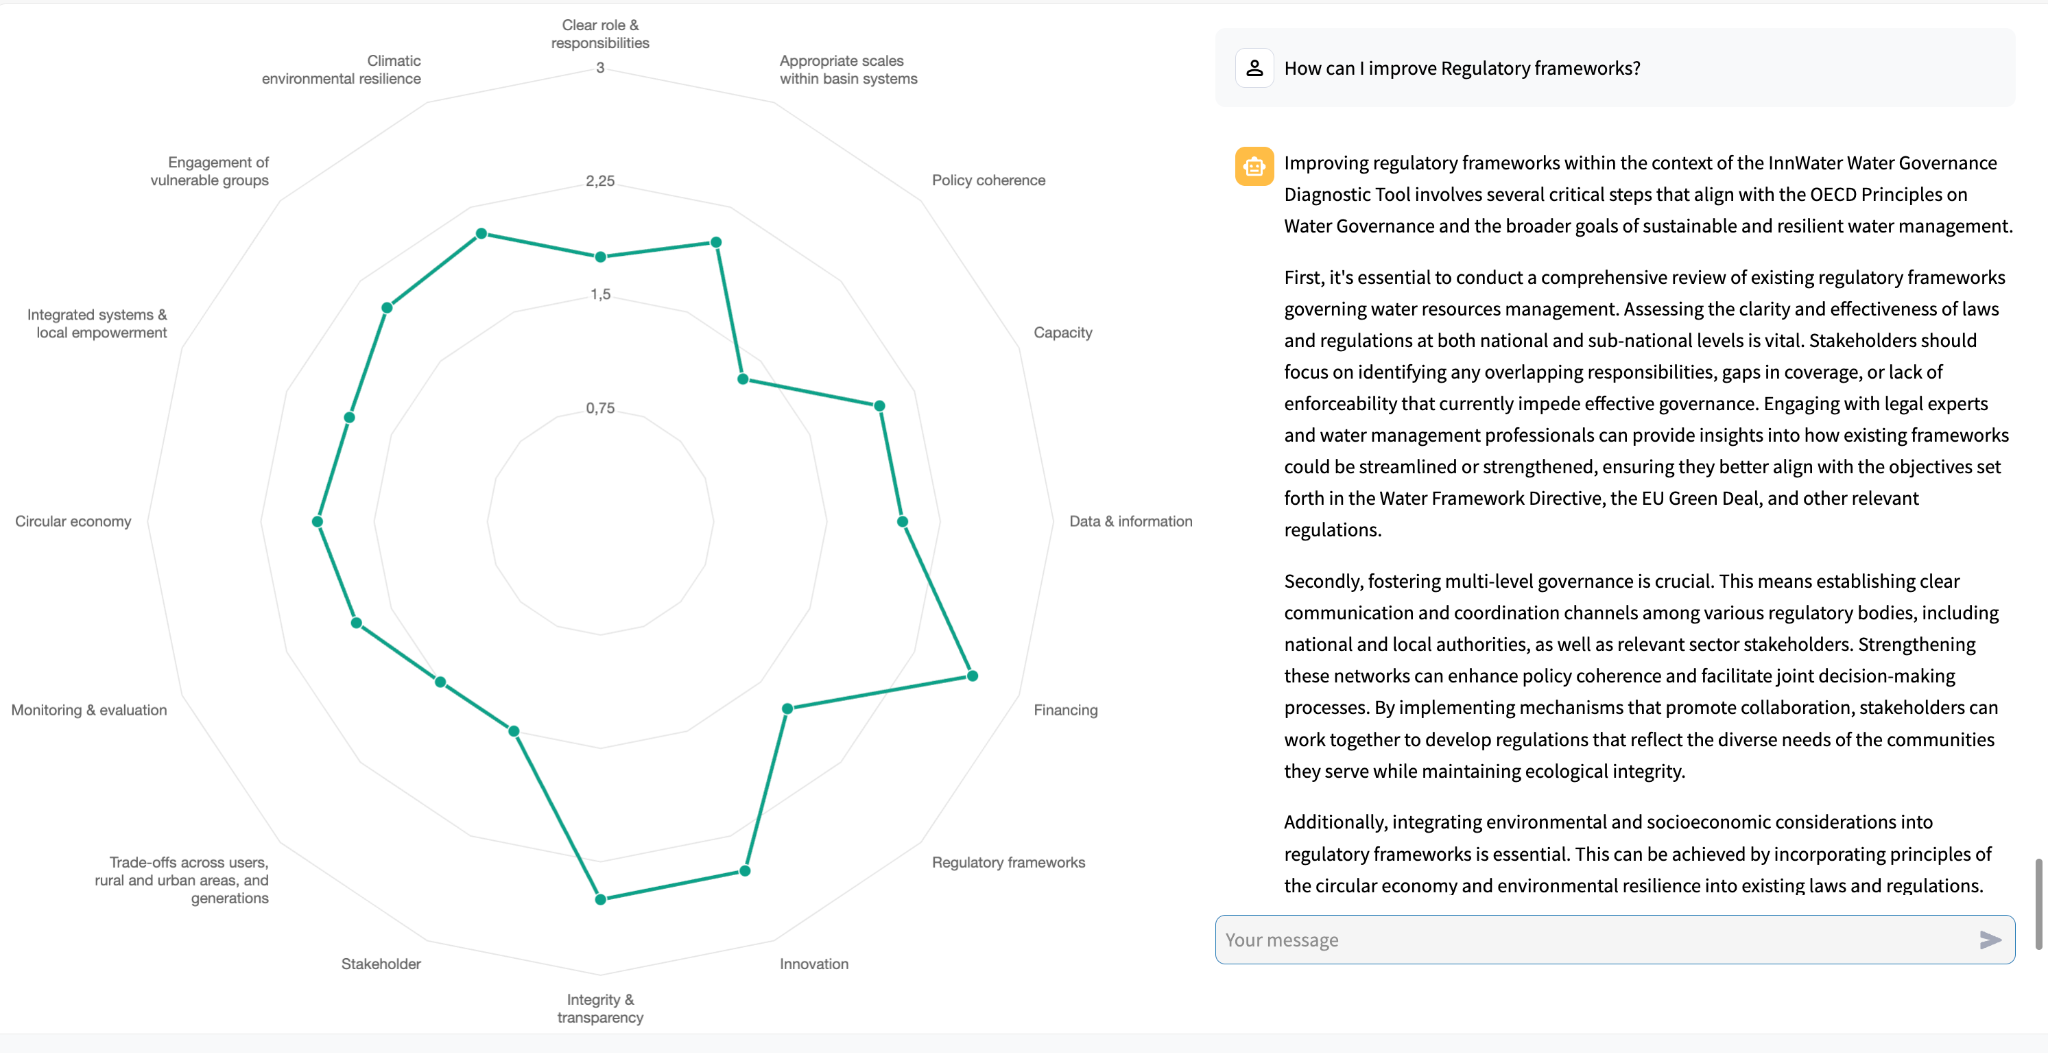
Task: Click the user avatar icon
Action: click(1255, 68)
